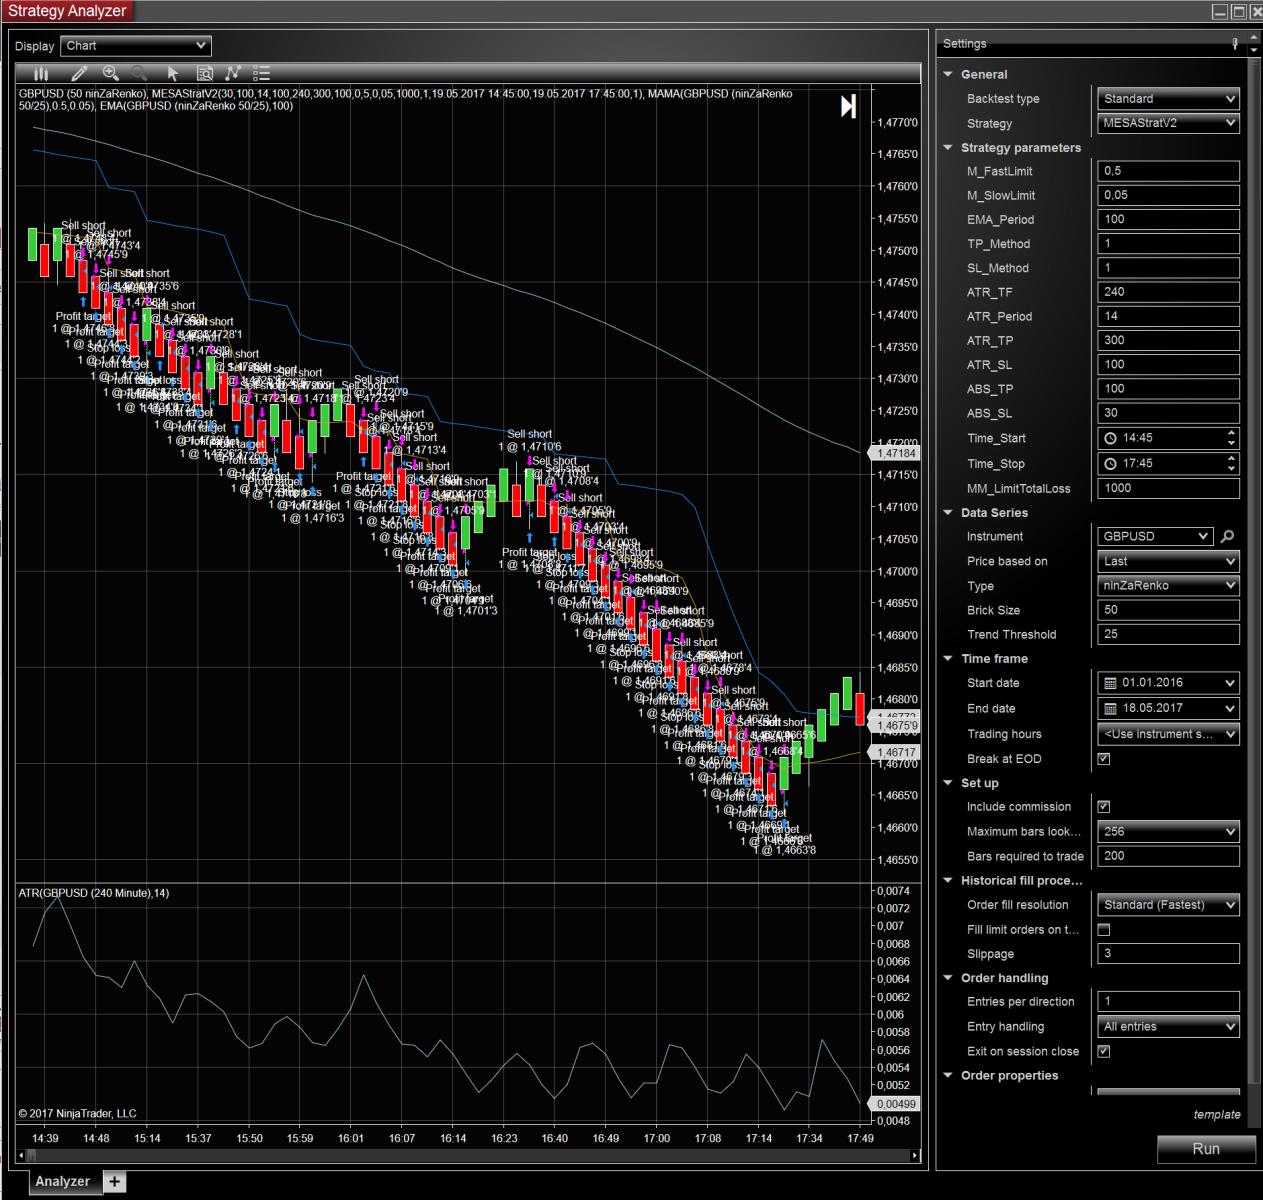Click the template link

coord(1216,1114)
